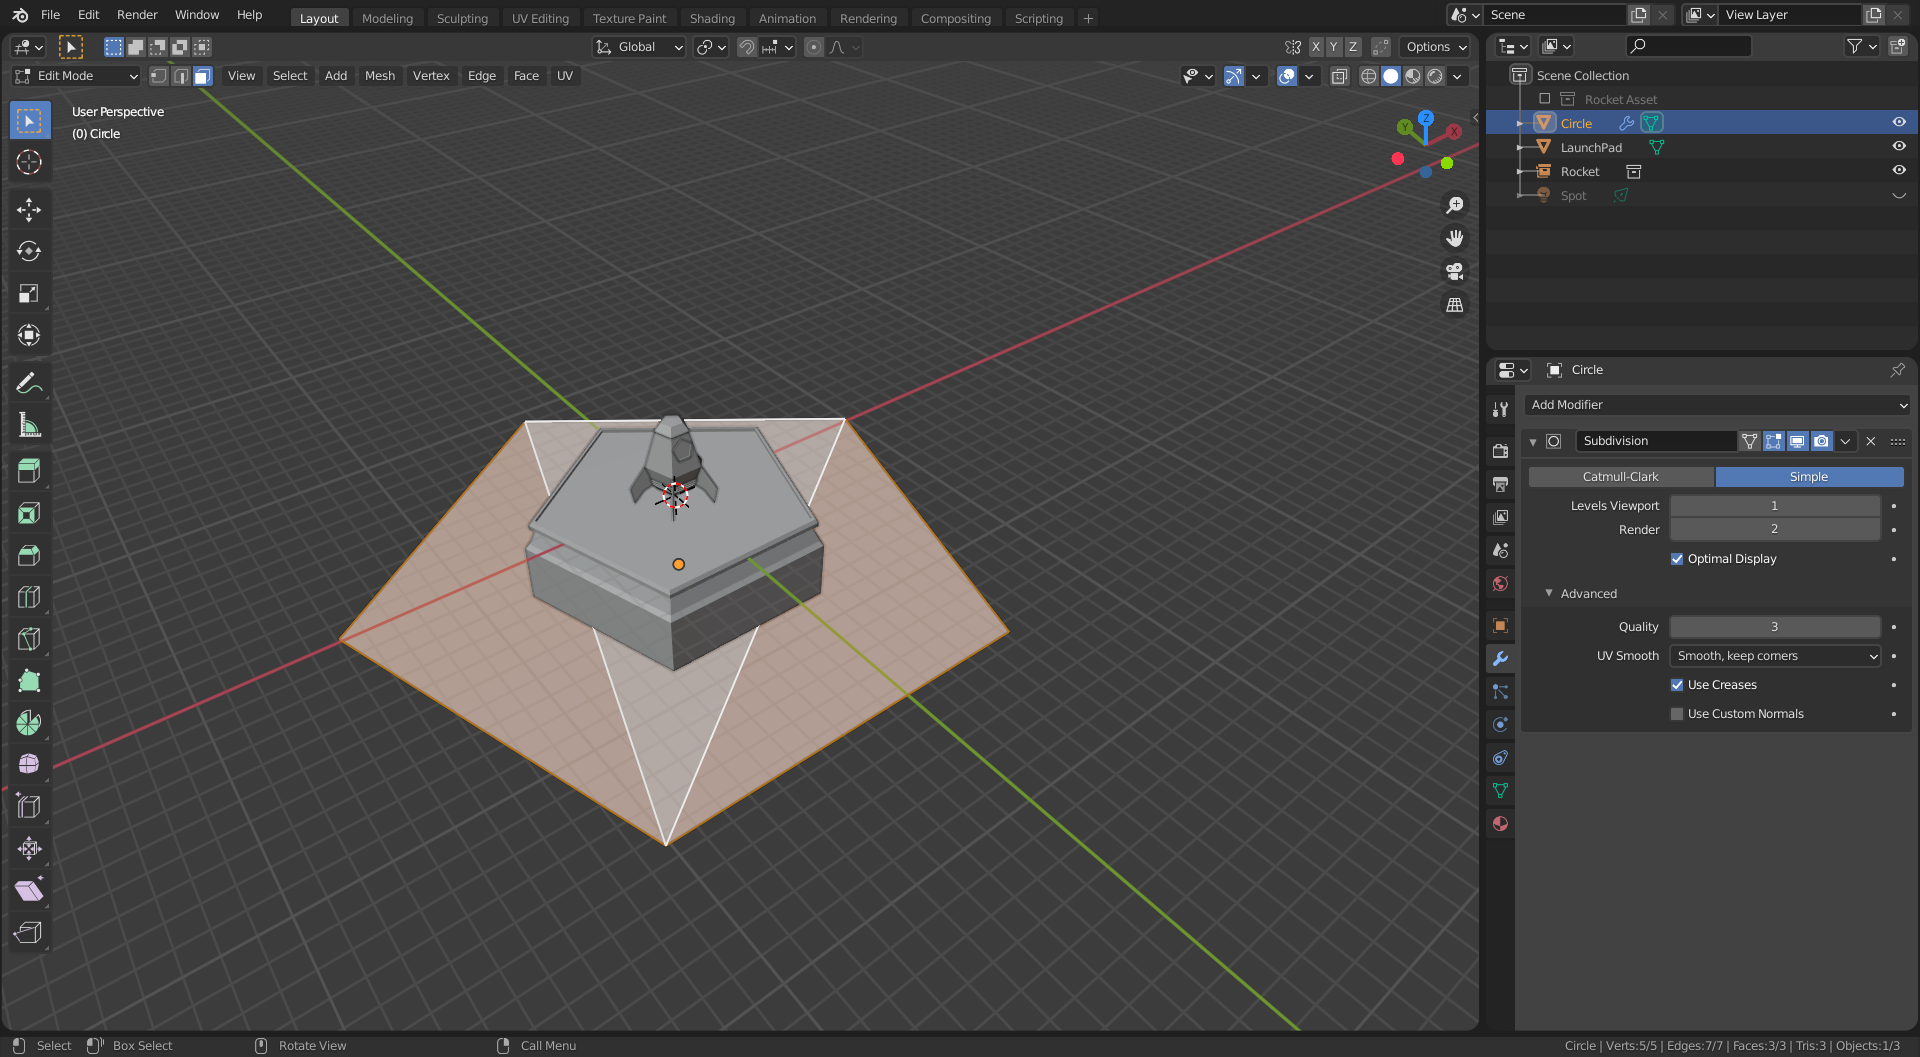Switch to rendered viewport shading
The height and width of the screenshot is (1057, 1920).
point(1435,76)
